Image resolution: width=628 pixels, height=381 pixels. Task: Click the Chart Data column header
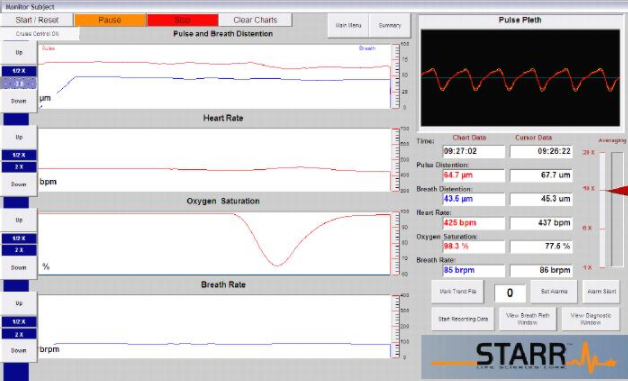point(469,137)
